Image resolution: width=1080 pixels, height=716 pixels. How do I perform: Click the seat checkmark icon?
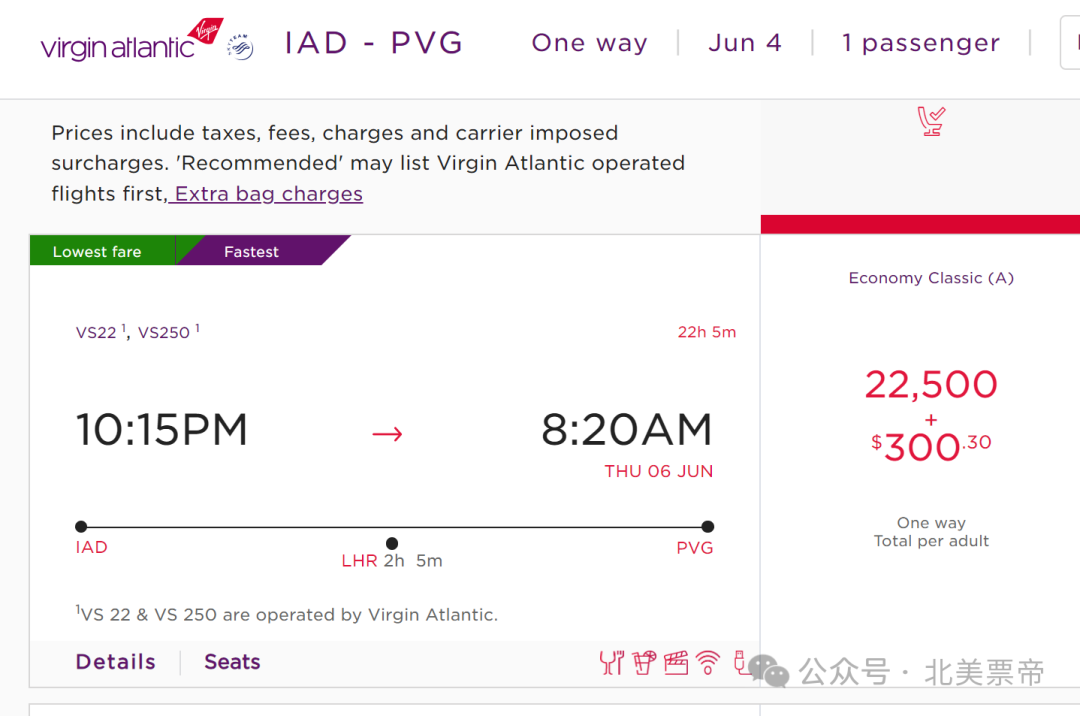click(931, 121)
